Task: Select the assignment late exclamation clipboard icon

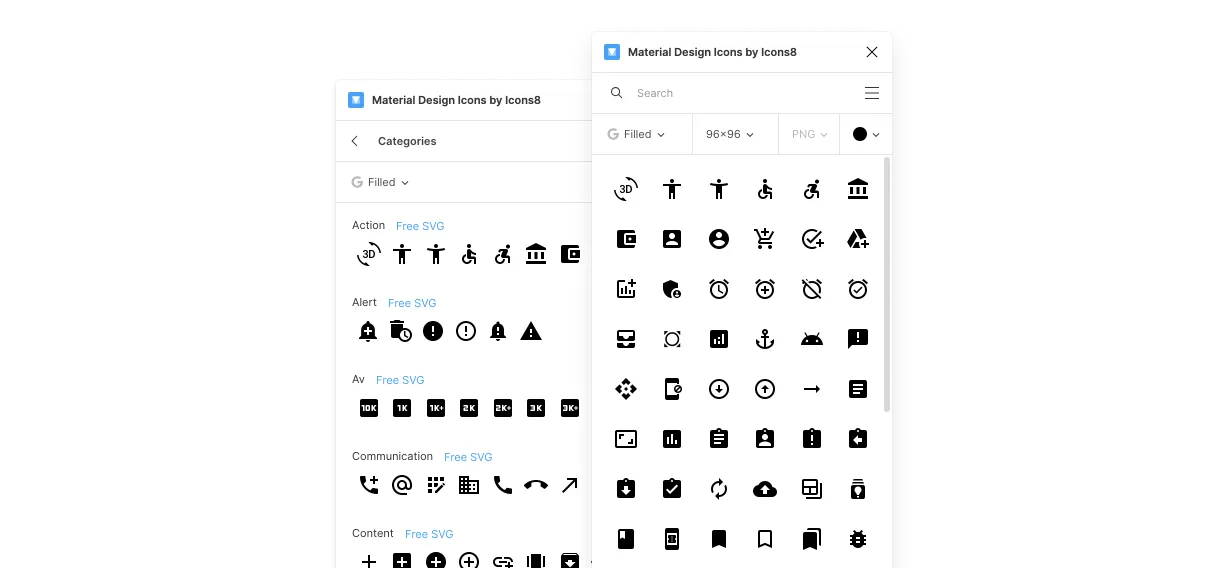Action: pos(812,439)
